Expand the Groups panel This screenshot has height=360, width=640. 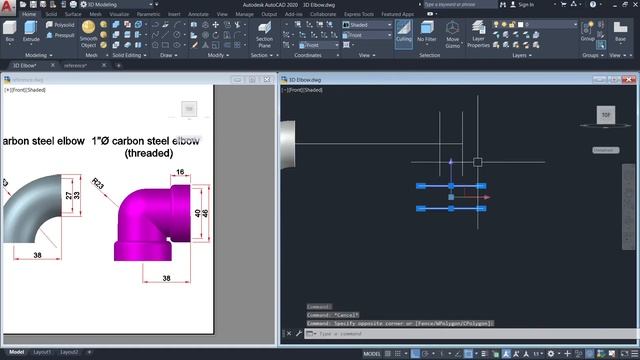(x=593, y=55)
